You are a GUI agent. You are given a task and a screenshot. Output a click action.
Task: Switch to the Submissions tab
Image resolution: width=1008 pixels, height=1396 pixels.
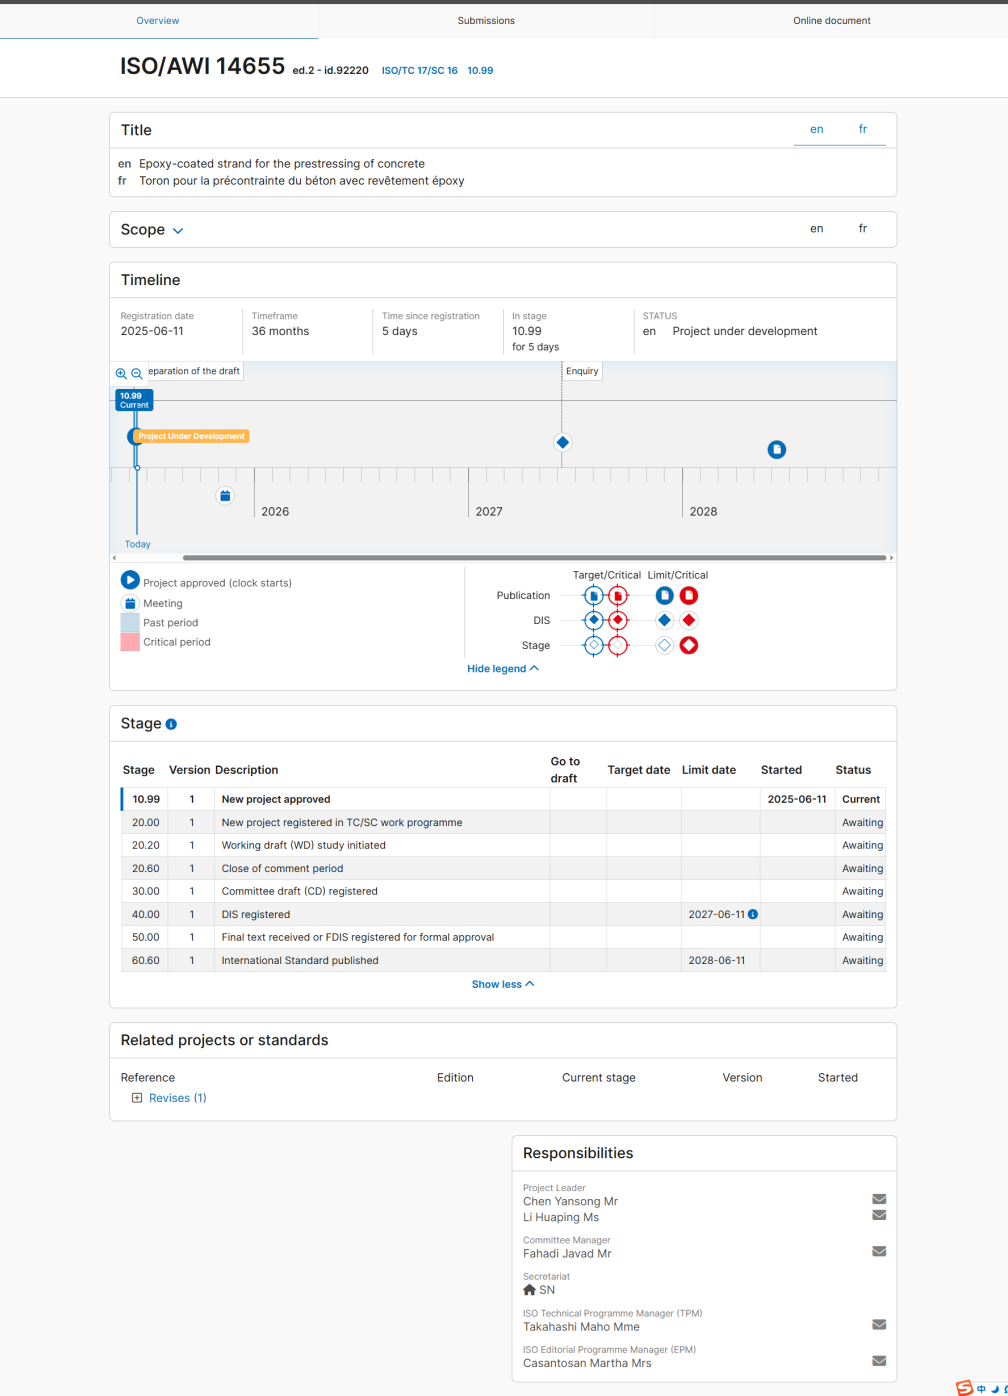[x=486, y=21]
